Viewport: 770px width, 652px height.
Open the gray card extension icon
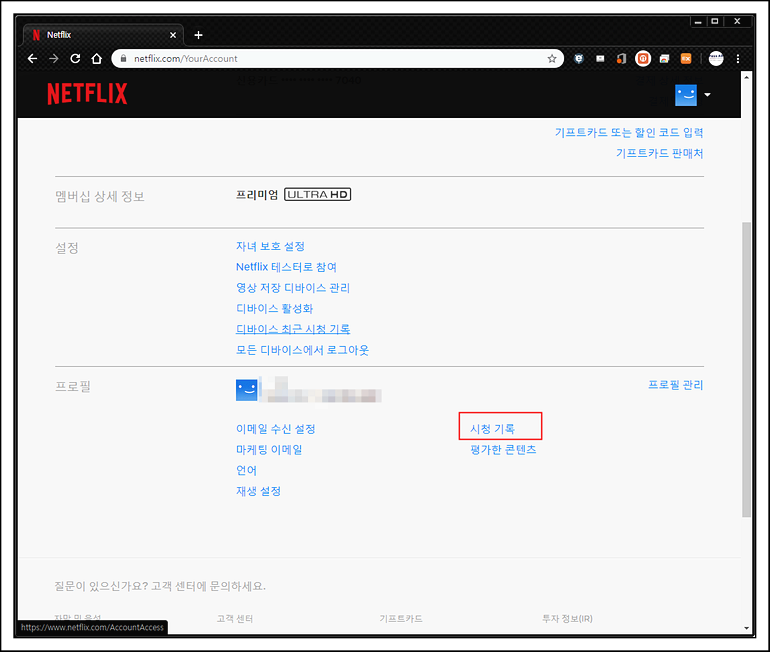click(600, 58)
